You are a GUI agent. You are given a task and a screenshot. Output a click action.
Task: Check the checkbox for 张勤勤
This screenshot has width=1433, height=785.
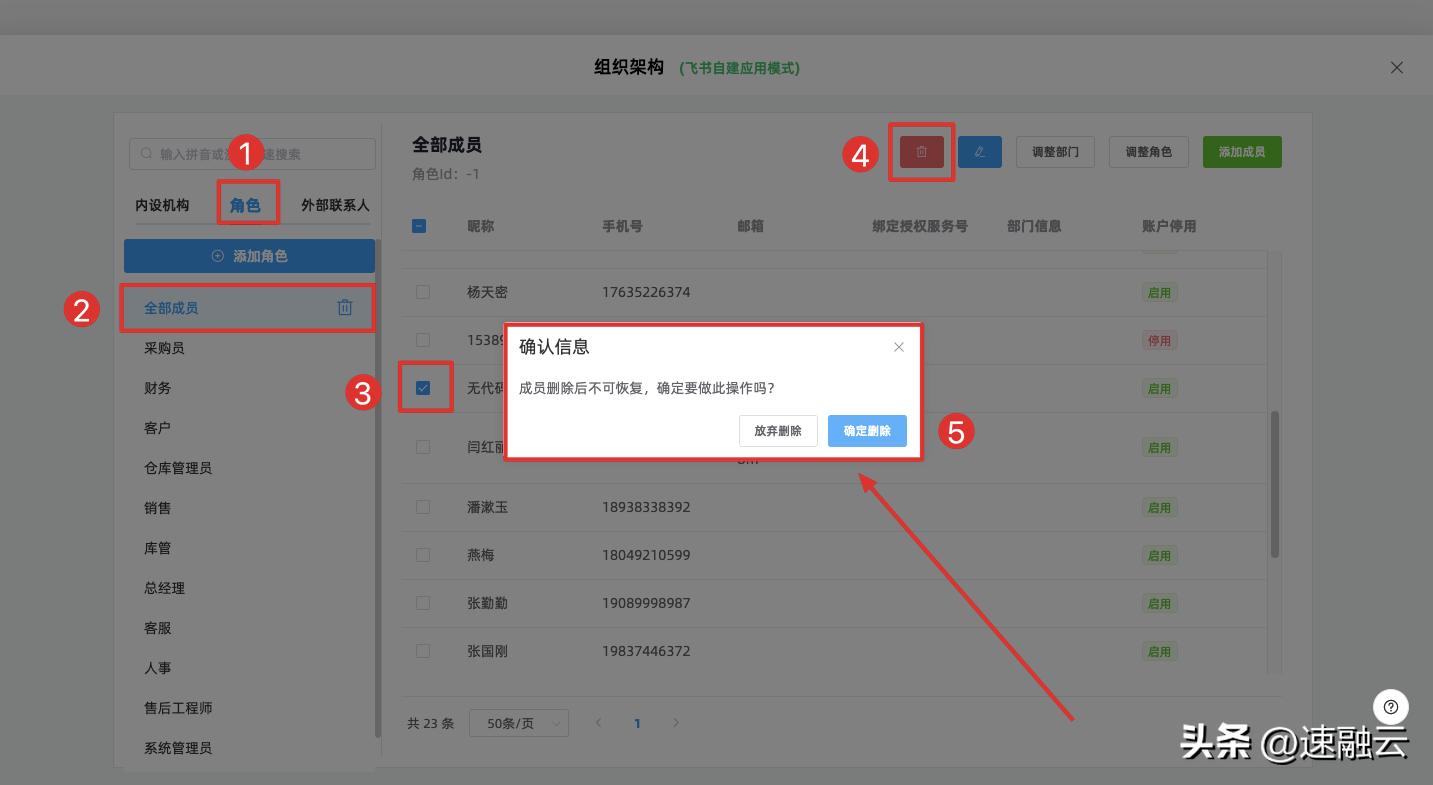422,602
